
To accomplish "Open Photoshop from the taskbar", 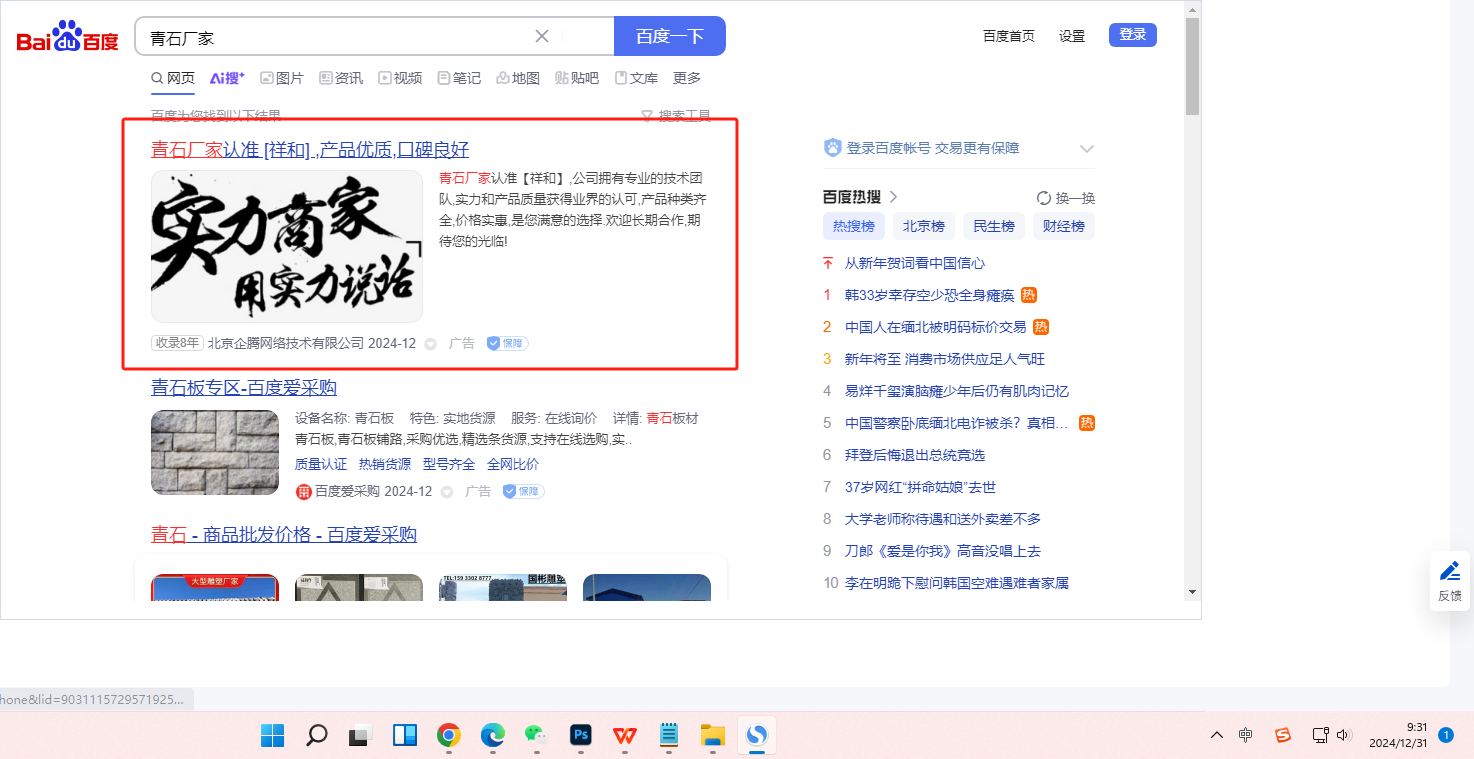I will point(581,736).
